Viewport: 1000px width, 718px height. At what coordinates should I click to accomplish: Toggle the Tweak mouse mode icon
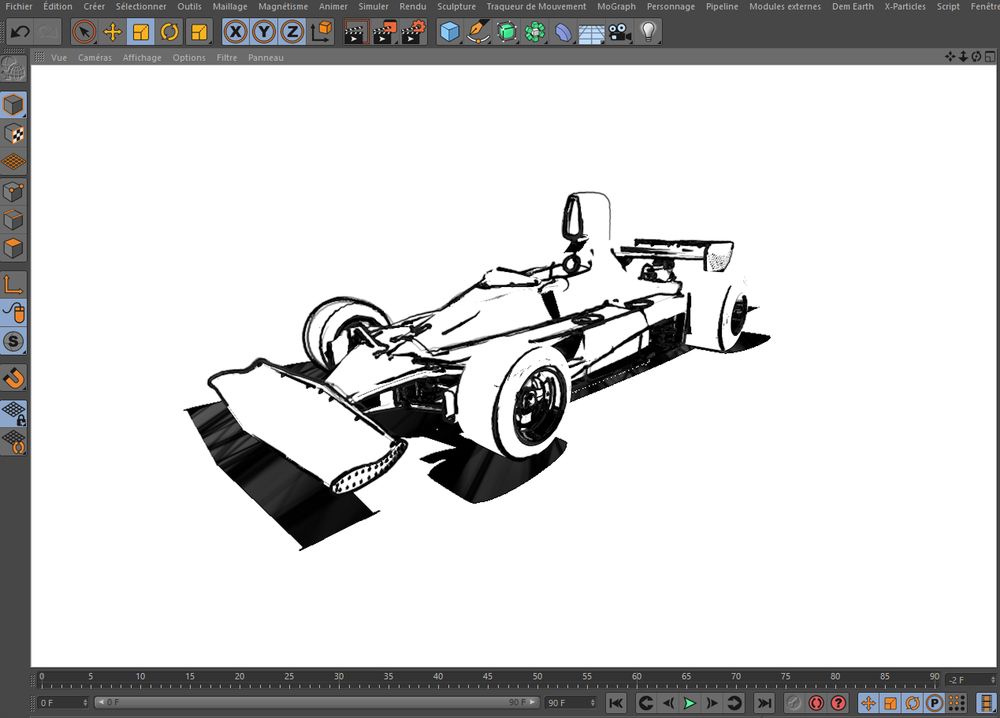click(x=13, y=313)
